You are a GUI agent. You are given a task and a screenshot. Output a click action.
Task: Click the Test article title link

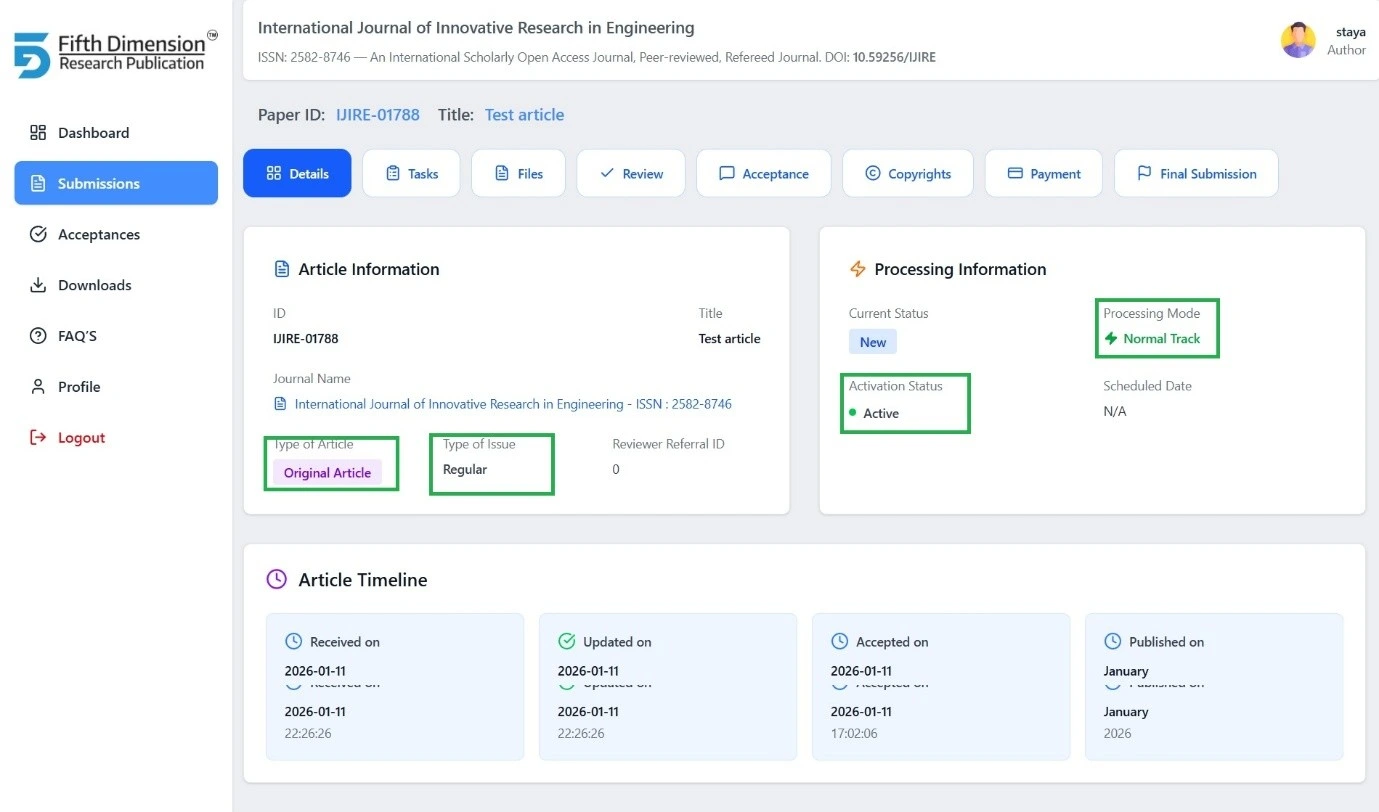point(524,115)
